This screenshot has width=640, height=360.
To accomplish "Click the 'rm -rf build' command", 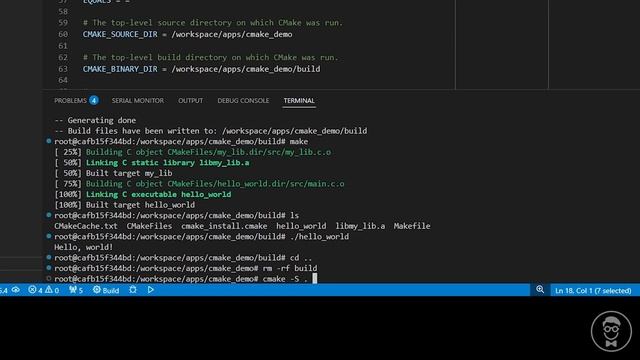I will coord(290,269).
